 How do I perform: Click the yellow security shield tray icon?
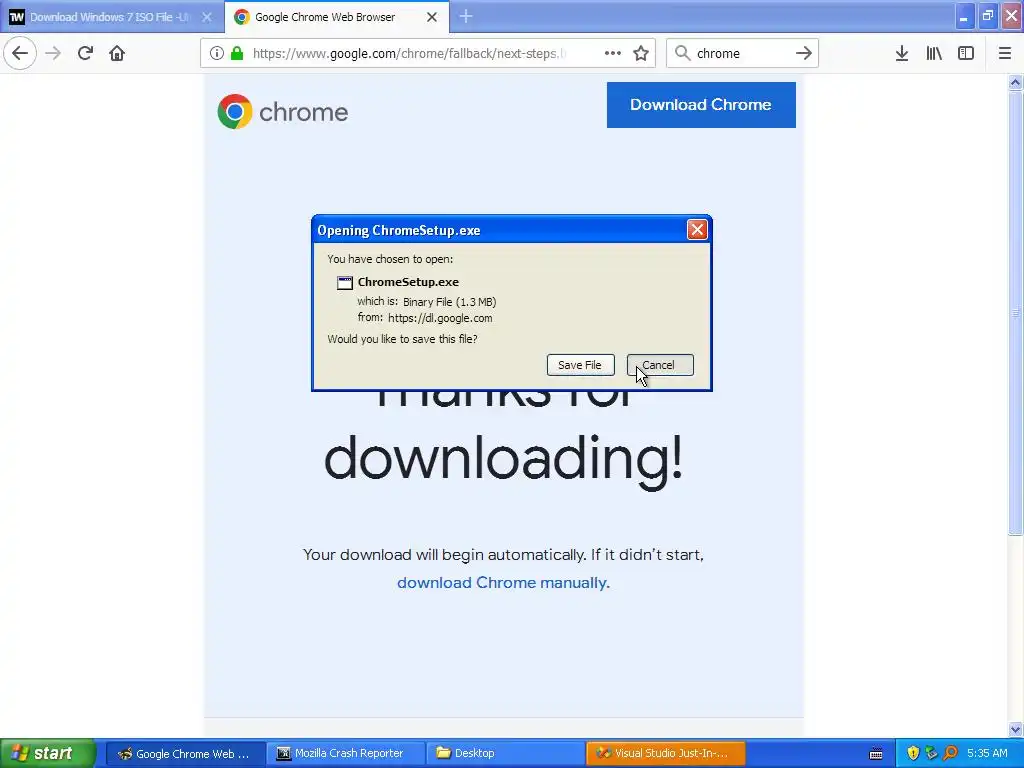tap(913, 753)
